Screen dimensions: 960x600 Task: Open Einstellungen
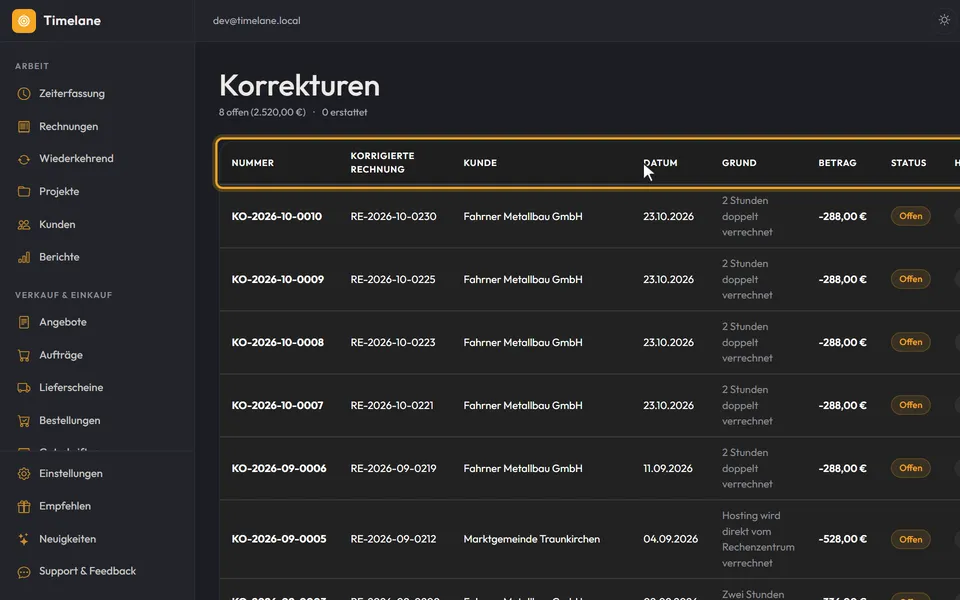[x=71, y=474]
